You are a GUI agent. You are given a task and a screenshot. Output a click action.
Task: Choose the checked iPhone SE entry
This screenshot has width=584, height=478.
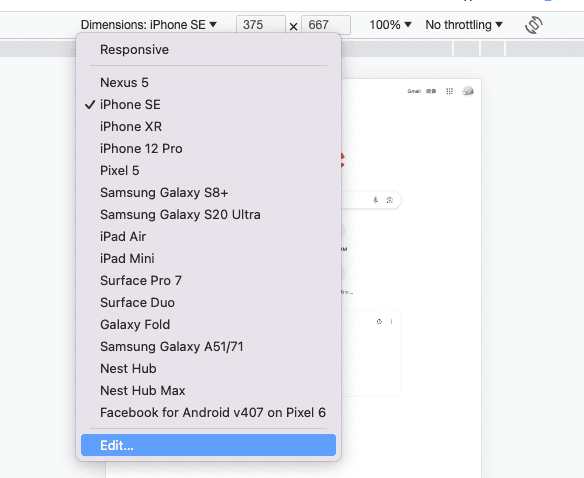tap(208, 104)
